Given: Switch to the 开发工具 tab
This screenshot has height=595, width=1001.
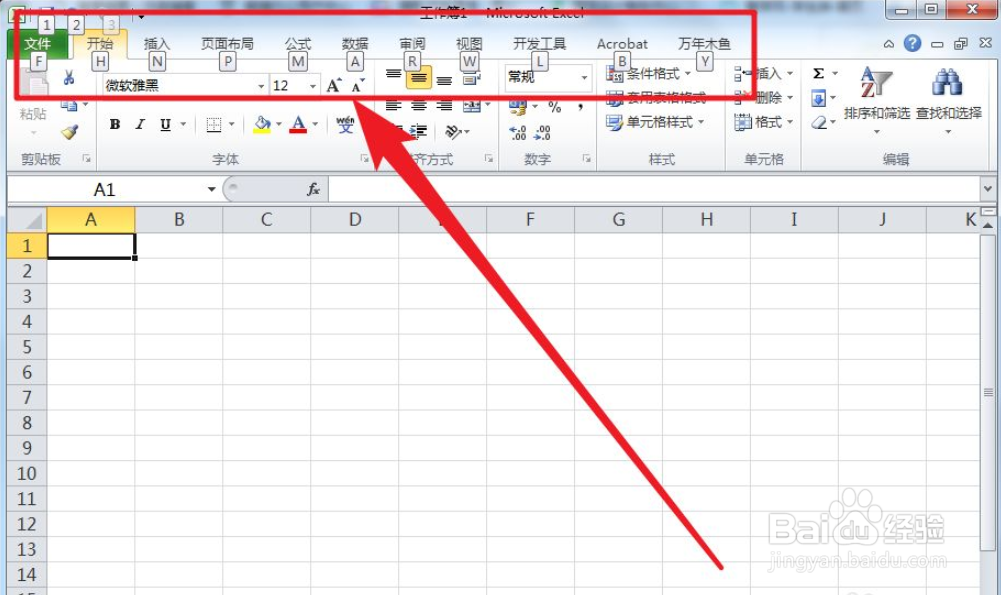Looking at the screenshot, I should (539, 43).
